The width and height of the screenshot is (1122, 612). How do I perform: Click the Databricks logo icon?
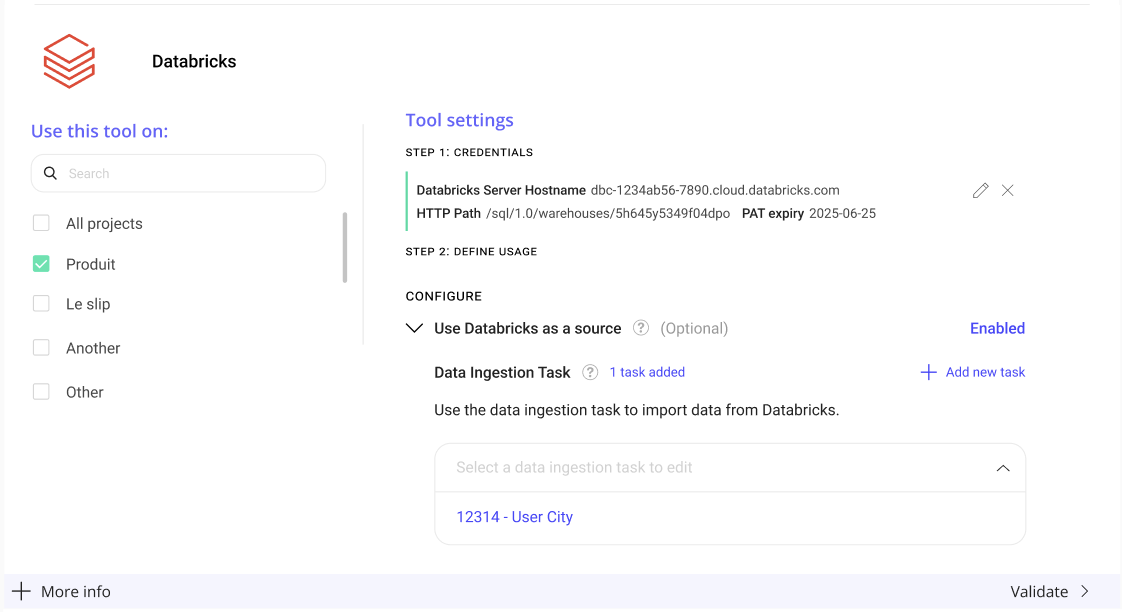point(69,61)
